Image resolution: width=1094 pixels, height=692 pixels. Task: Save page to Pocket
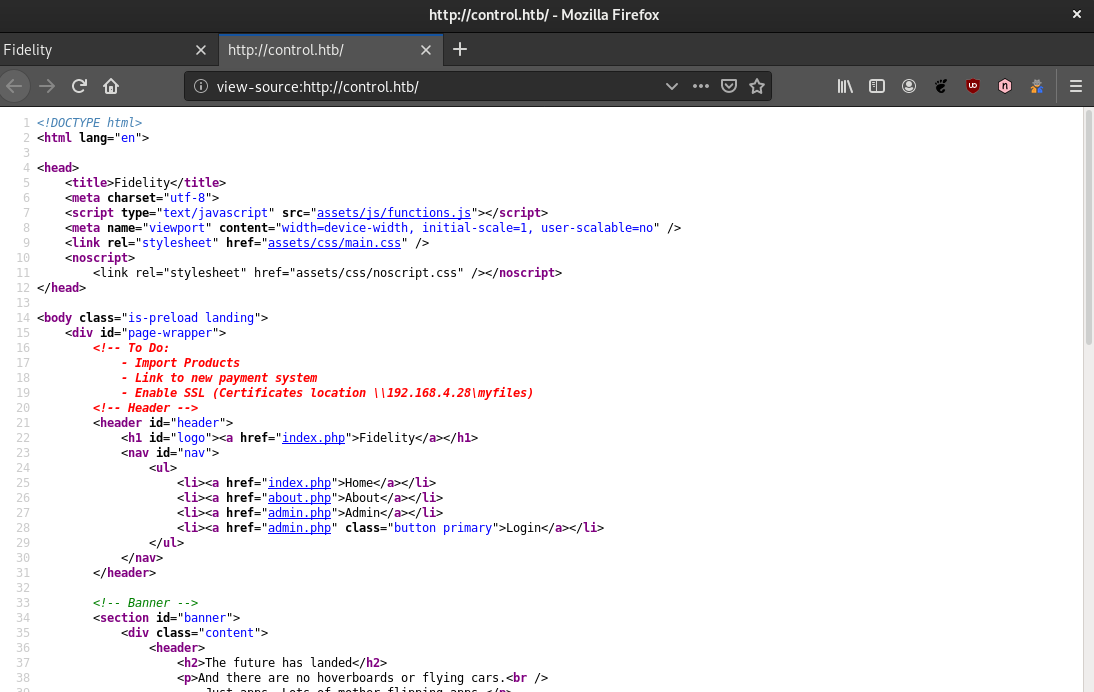728,86
